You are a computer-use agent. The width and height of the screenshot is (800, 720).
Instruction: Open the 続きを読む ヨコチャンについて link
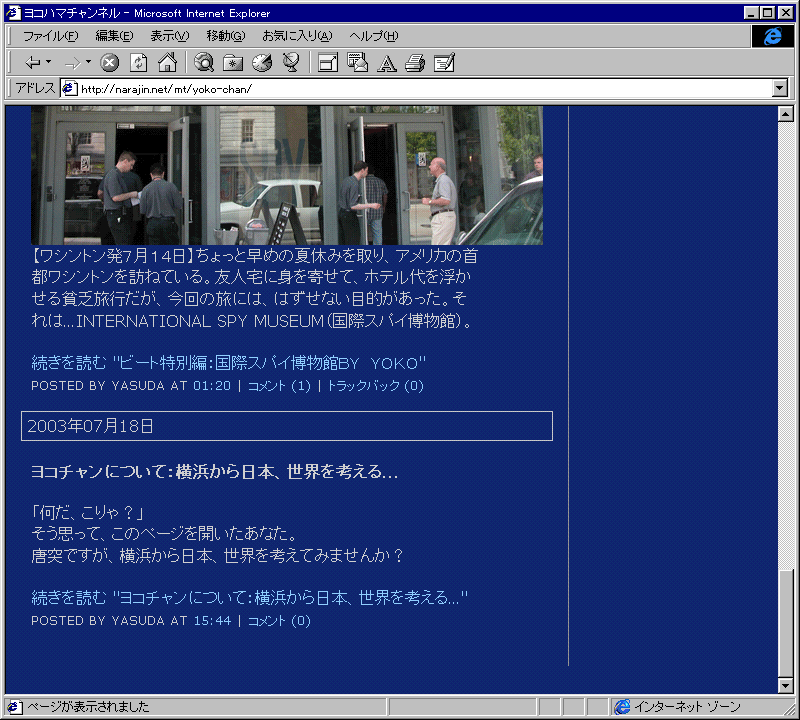point(249,598)
